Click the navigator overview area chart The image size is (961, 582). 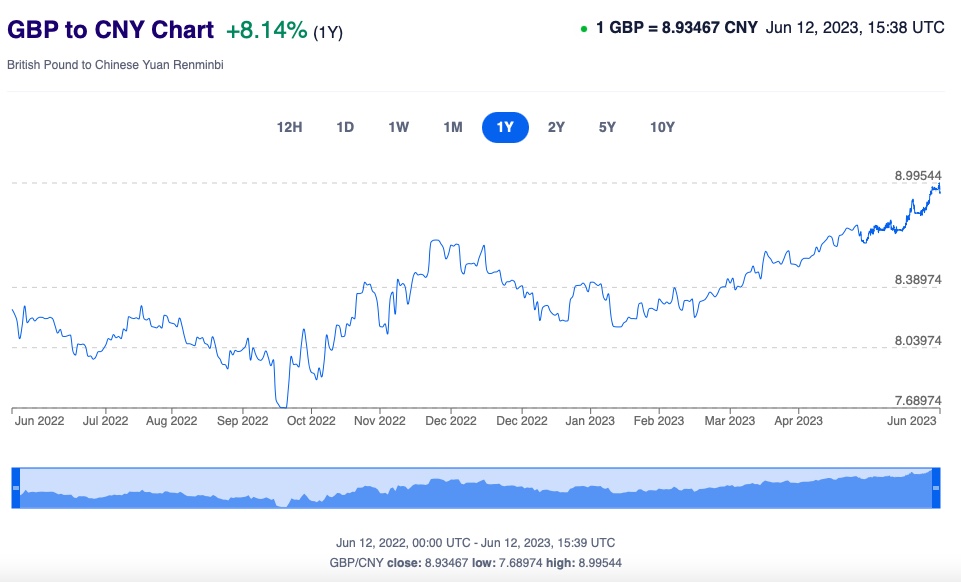pyautogui.click(x=475, y=489)
